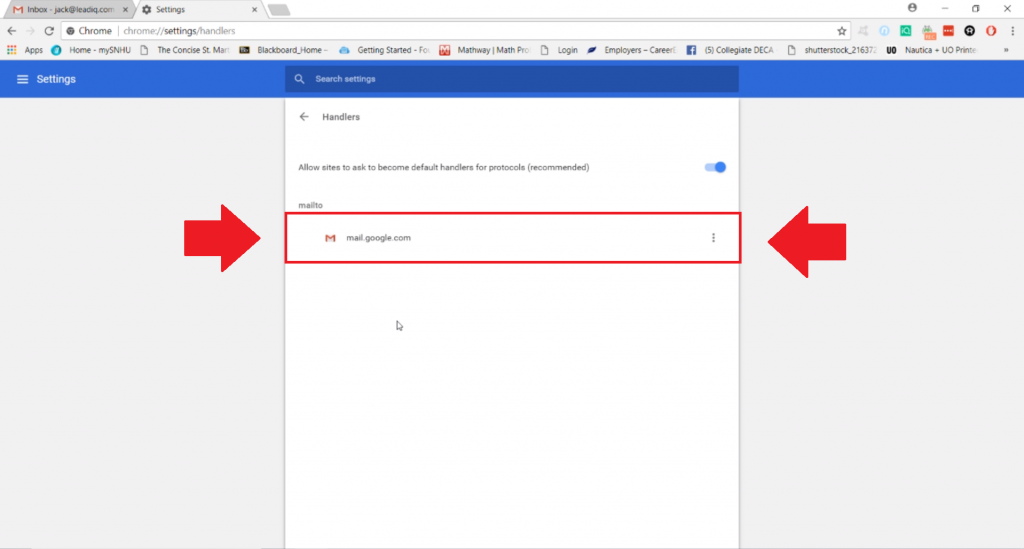Screen dimensions: 1024x549
Task: Open Mathway Math Problem bookmark
Action: 485,50
